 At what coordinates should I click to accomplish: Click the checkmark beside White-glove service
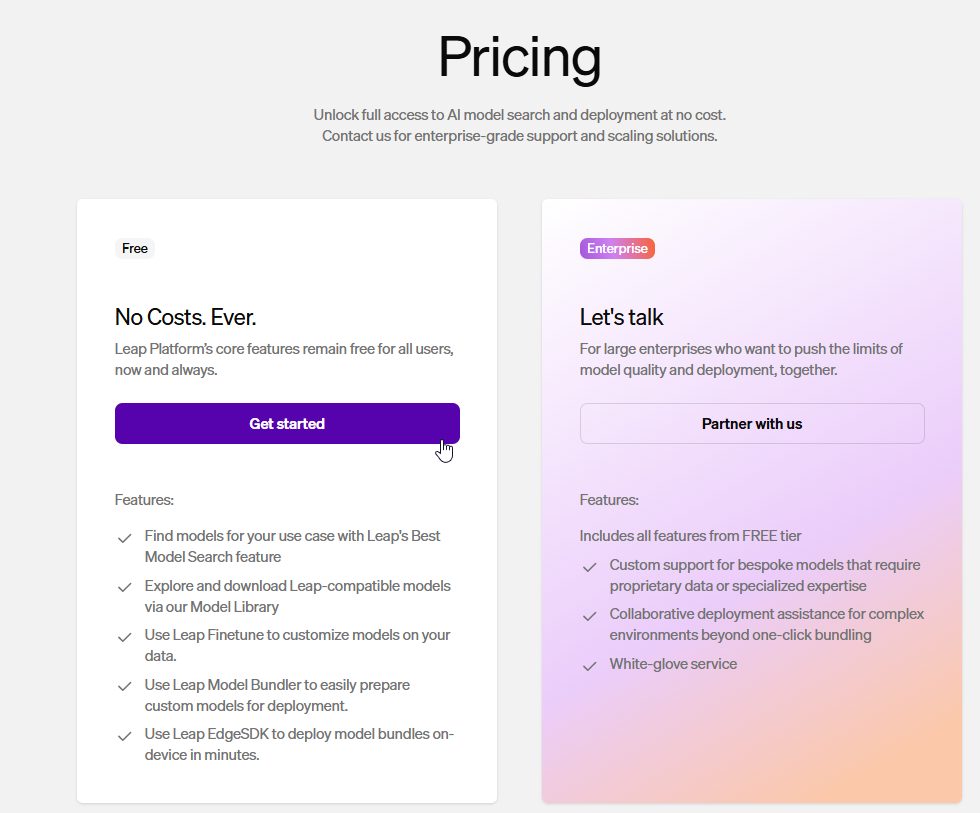(x=590, y=666)
